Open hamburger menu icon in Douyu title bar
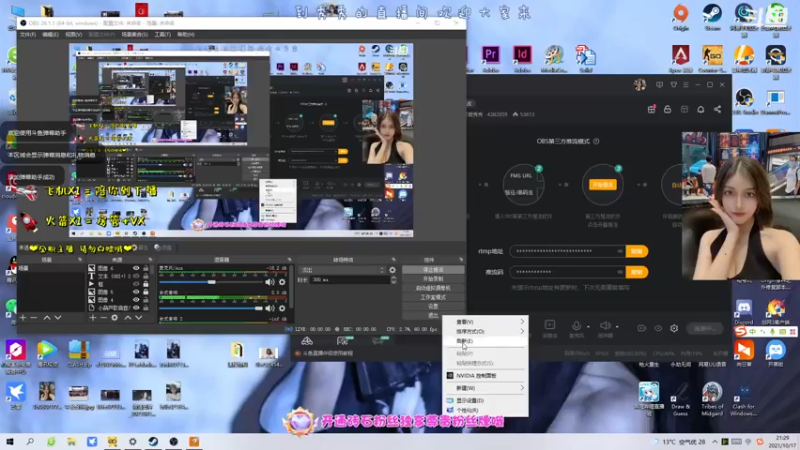This screenshot has height=450, width=800. click(686, 85)
